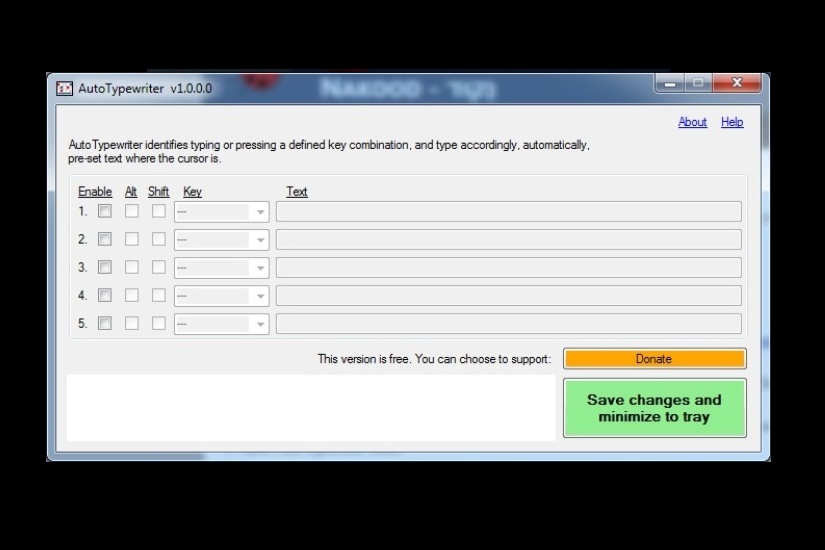Viewport: 825px width, 550px height.
Task: Toggle the Shift checkbox in row 2
Action: tap(158, 239)
